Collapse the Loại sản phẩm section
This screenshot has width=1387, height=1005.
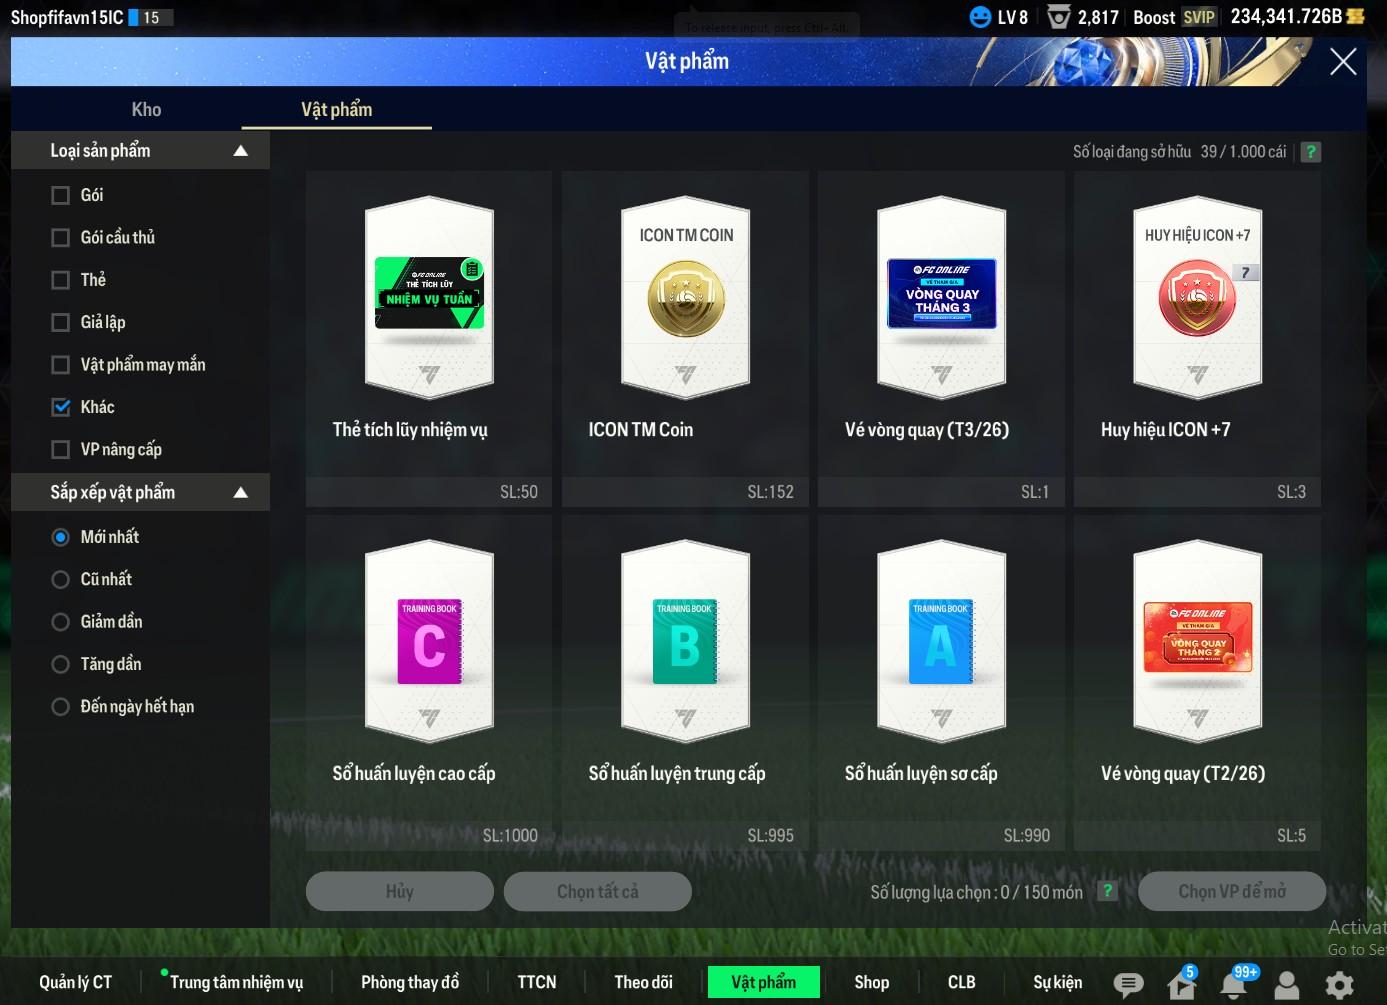(x=240, y=151)
